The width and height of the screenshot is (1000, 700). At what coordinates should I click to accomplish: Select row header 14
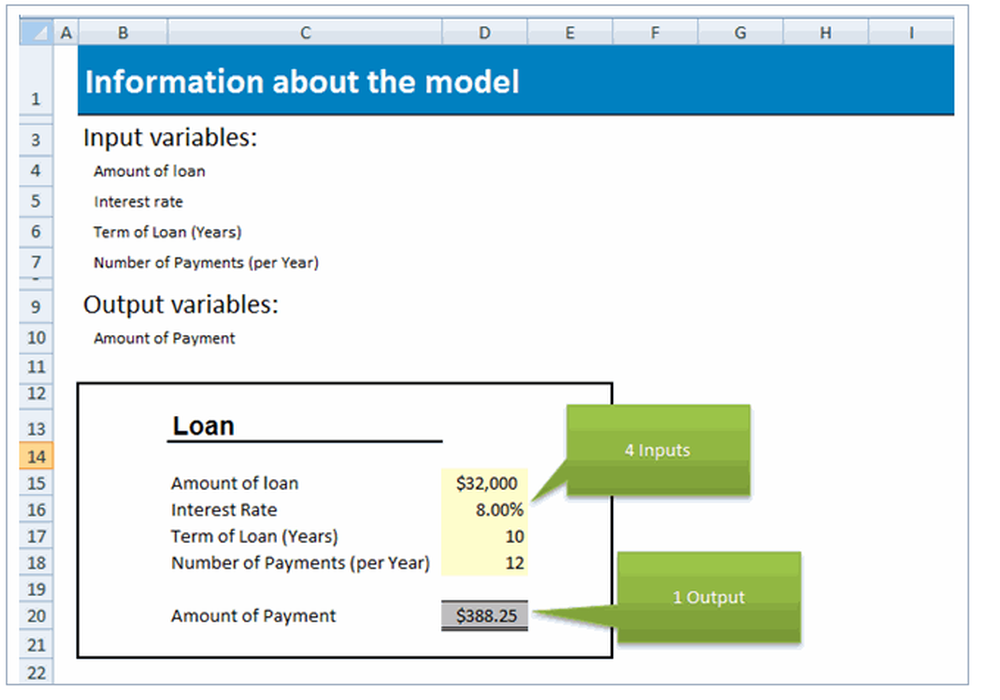[35, 457]
